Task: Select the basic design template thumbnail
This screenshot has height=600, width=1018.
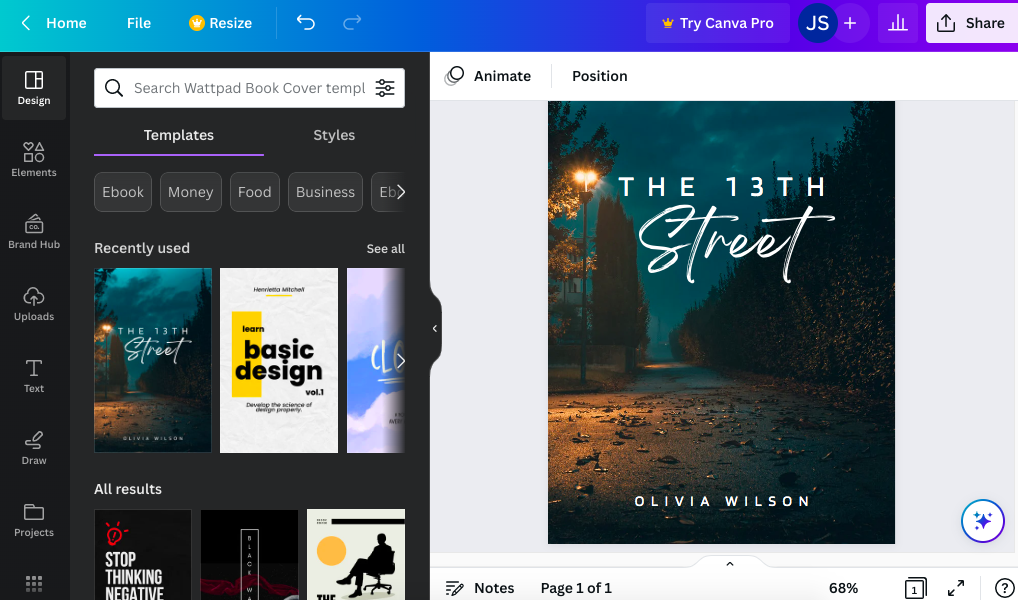Action: click(278, 360)
